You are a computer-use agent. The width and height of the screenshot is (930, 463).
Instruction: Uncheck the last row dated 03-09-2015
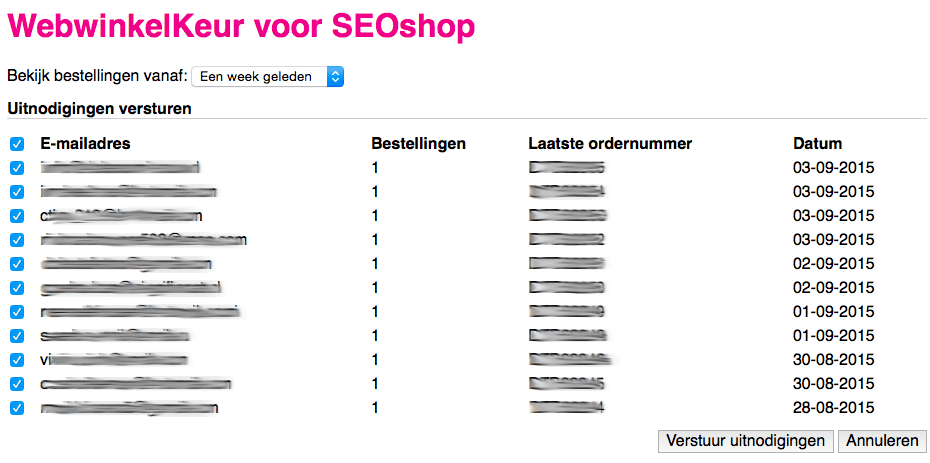[17, 240]
